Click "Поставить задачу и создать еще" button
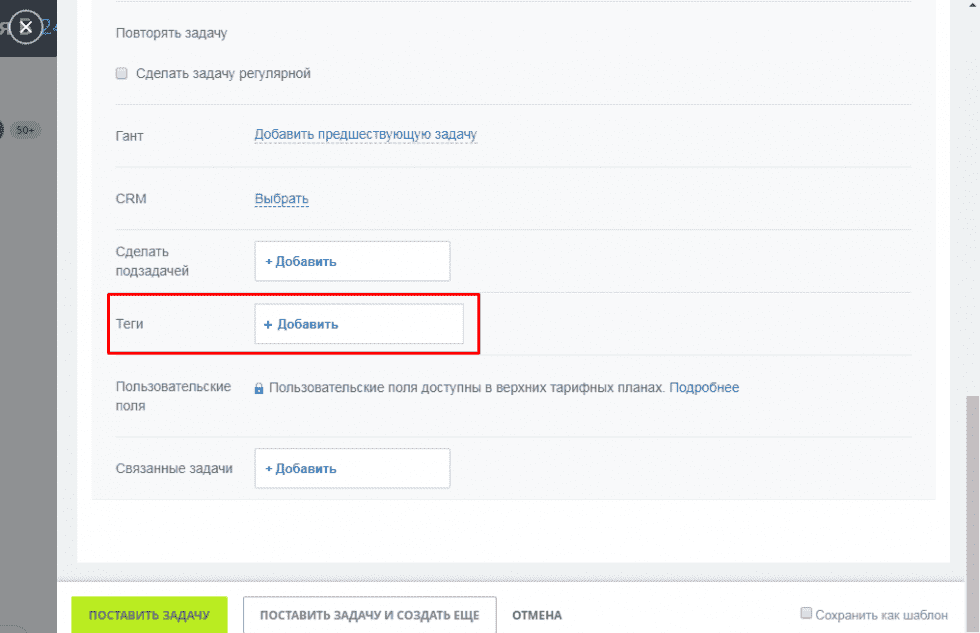Viewport: 980px width, 633px height. tap(369, 615)
